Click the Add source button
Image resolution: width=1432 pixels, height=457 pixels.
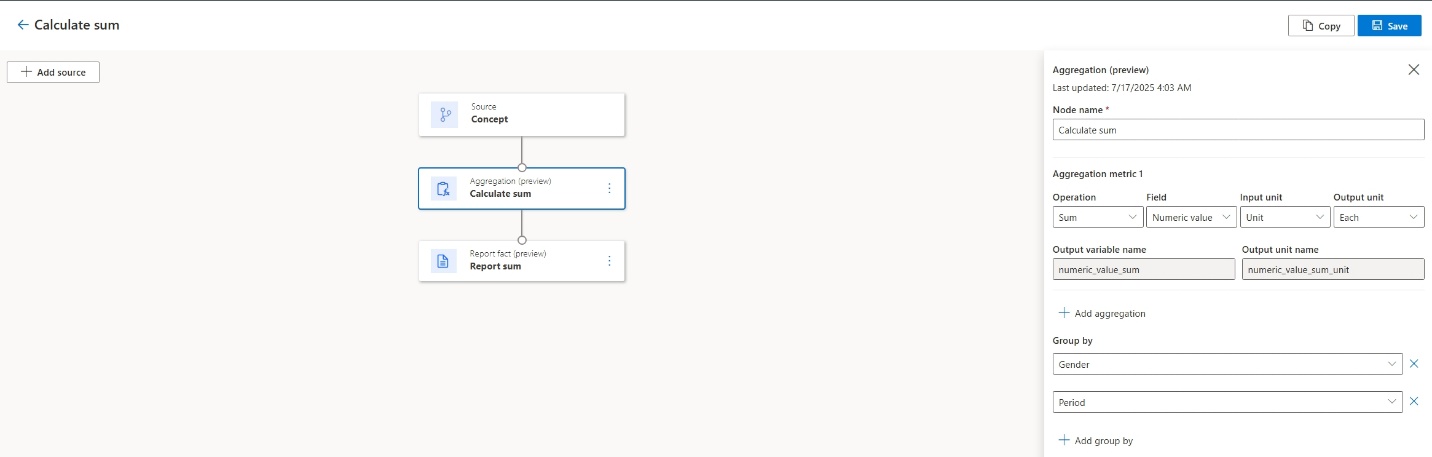pos(54,72)
